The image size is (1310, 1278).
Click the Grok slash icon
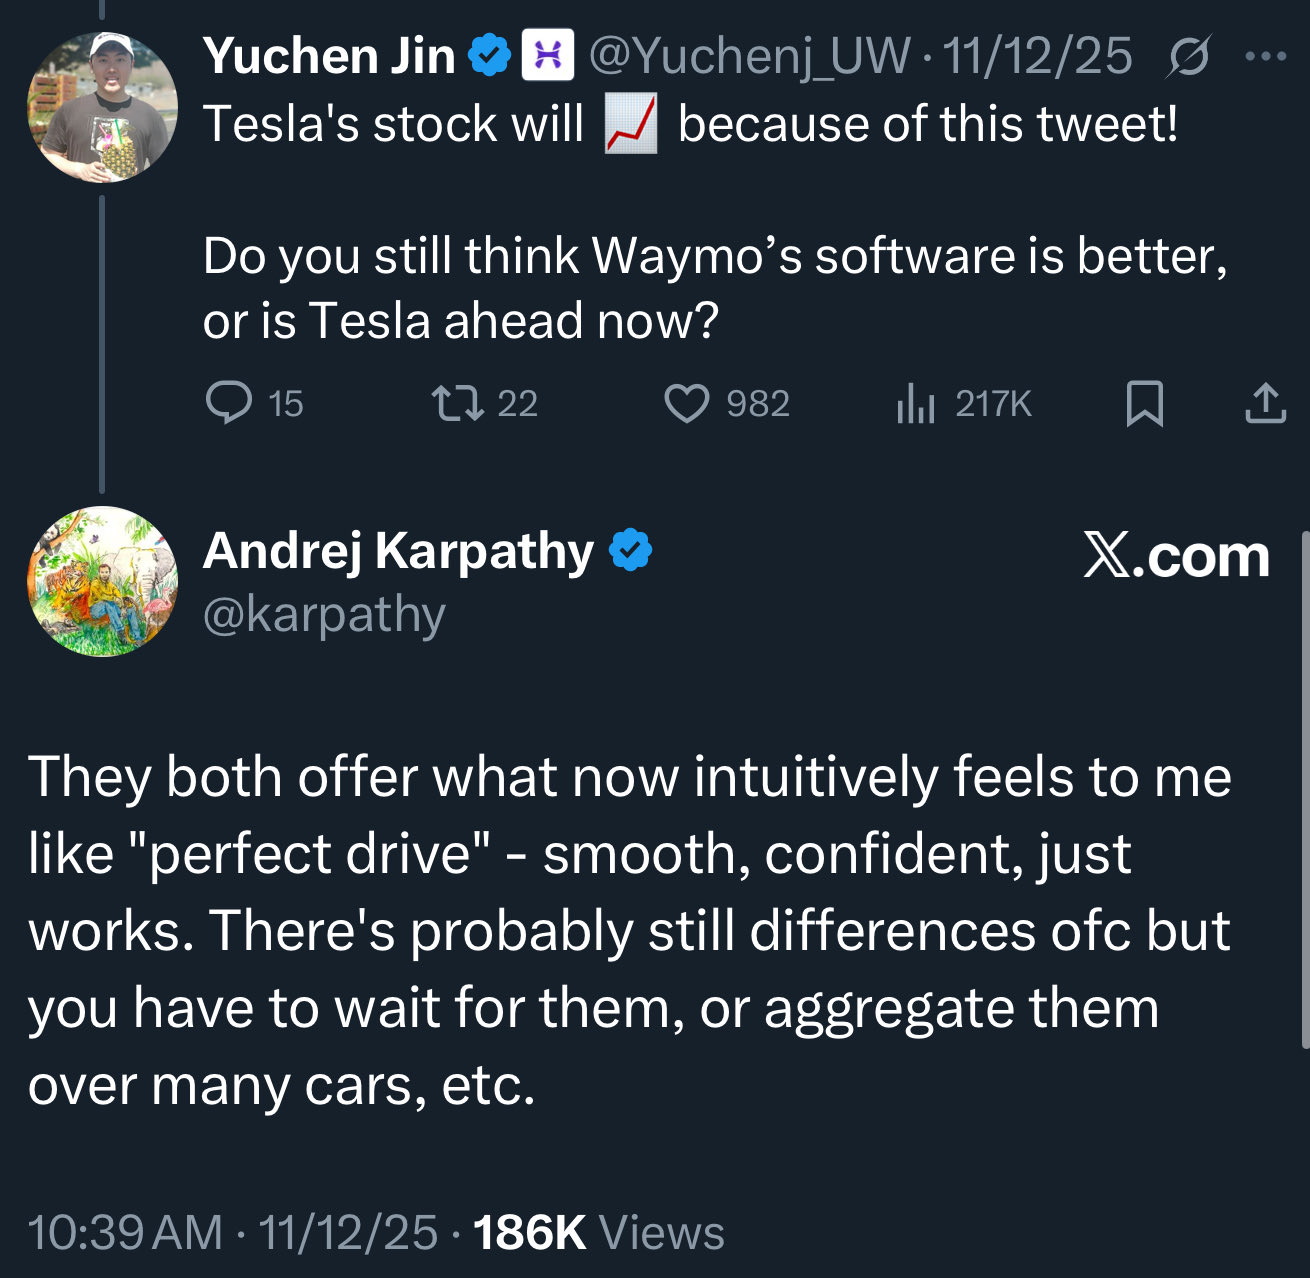pos(1189,56)
